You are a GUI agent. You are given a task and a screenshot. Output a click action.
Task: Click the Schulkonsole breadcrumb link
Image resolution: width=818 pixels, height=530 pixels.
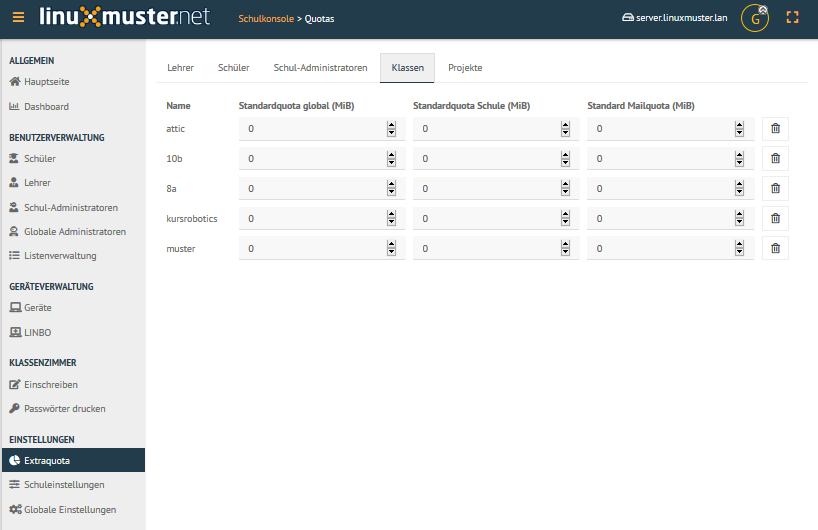[266, 18]
